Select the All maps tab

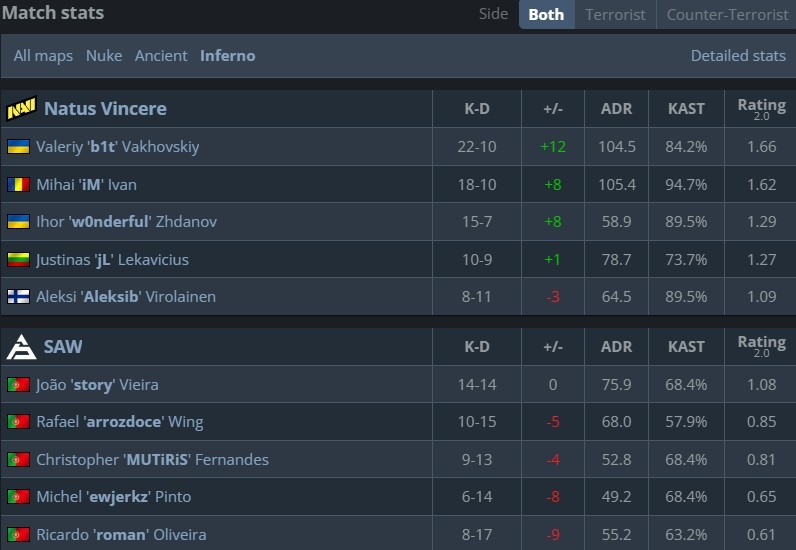point(43,56)
